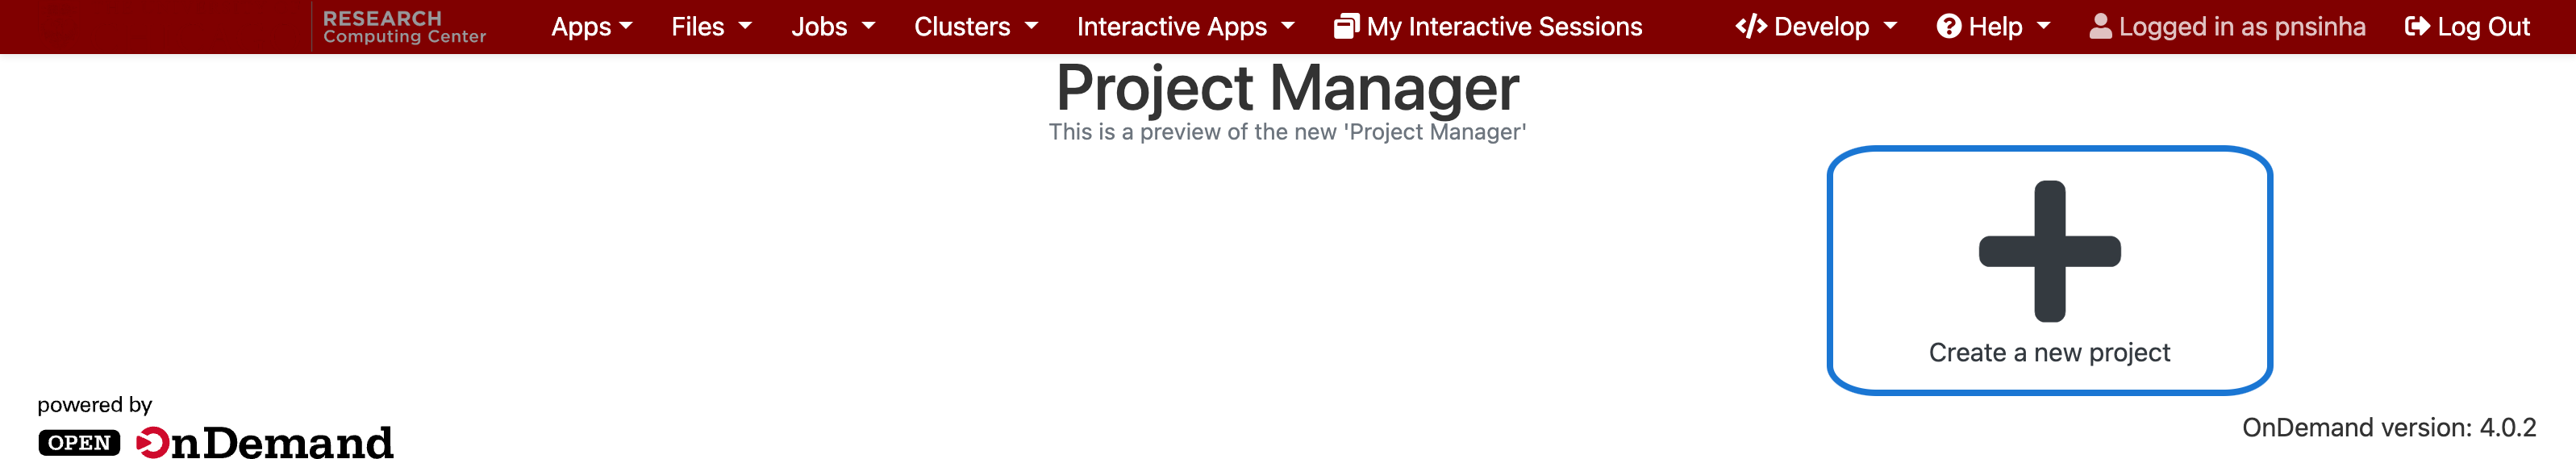
Task: Expand the Interactive Apps dropdown
Action: click(1184, 27)
